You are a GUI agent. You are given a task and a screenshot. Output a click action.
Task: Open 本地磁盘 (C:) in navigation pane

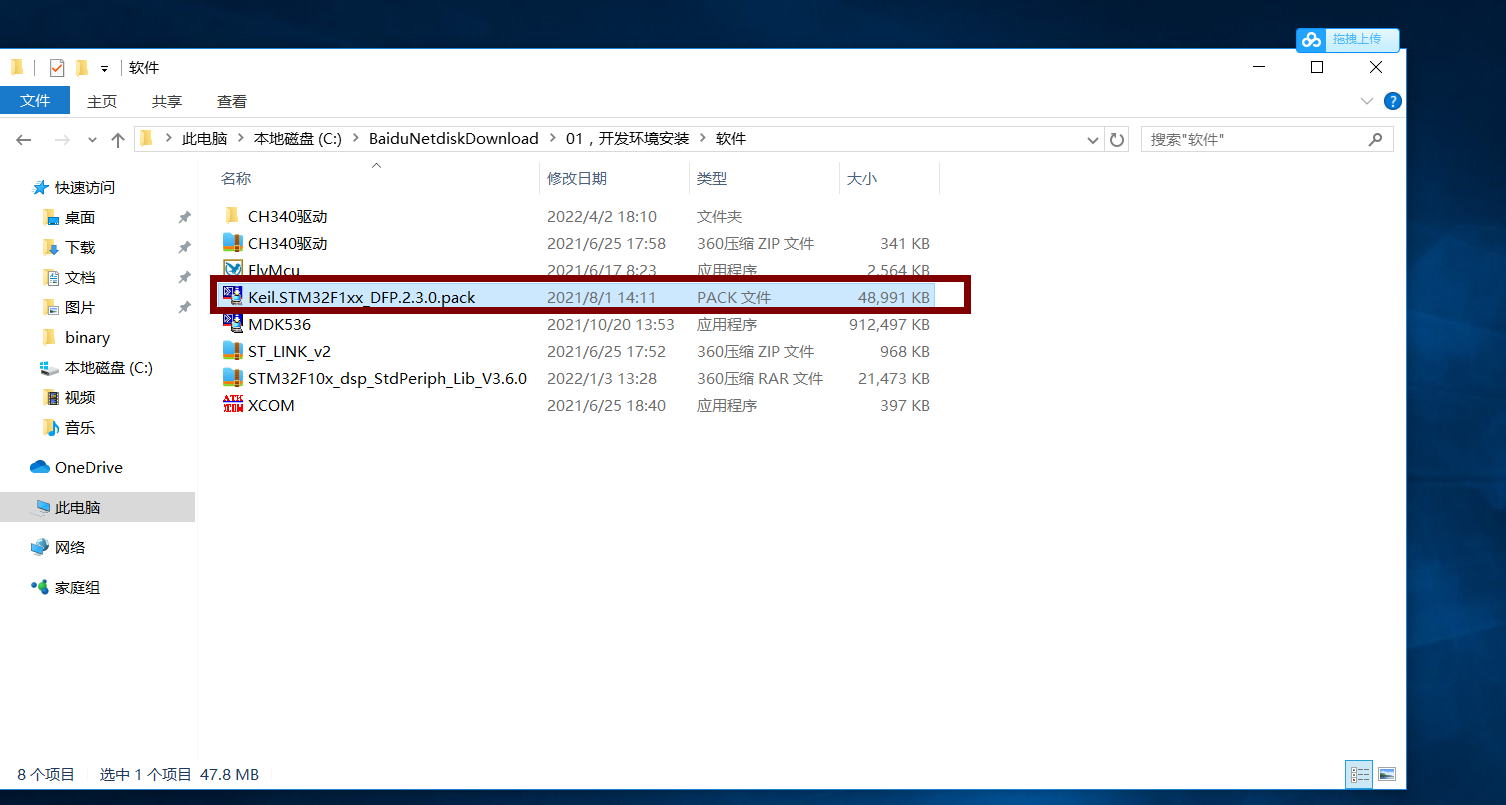108,367
